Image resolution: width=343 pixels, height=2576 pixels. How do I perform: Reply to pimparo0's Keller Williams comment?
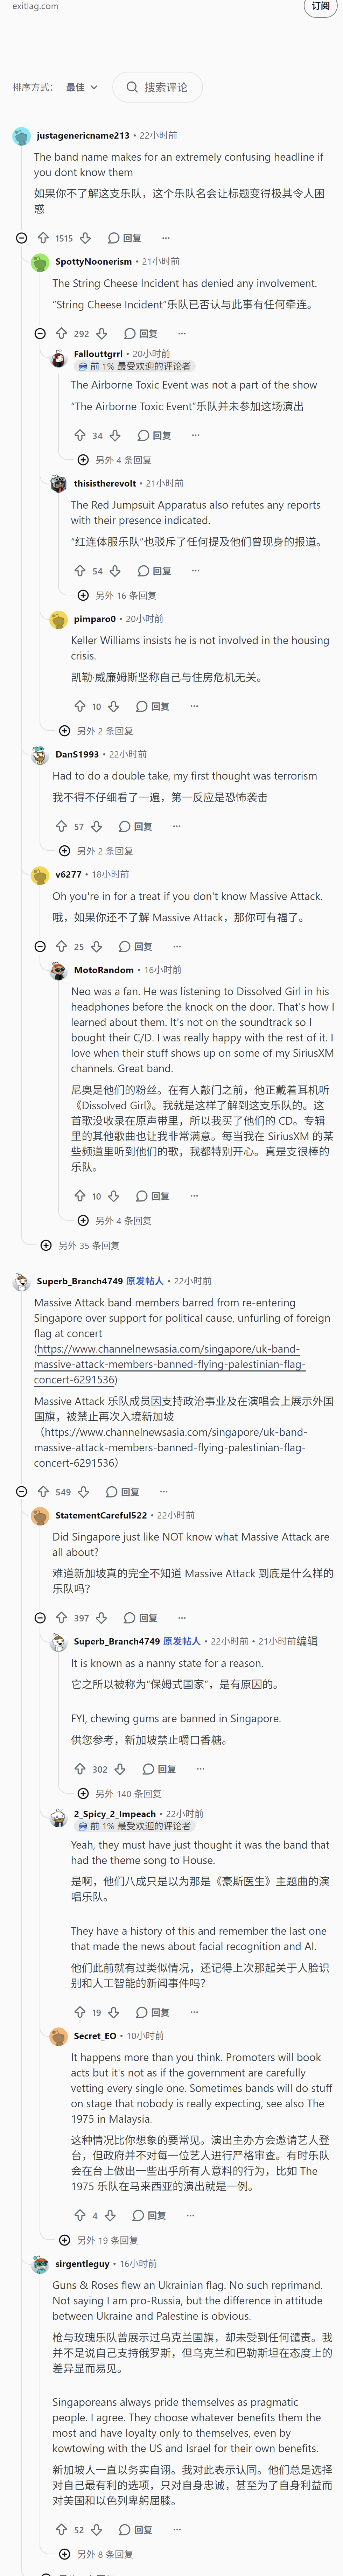(x=153, y=706)
